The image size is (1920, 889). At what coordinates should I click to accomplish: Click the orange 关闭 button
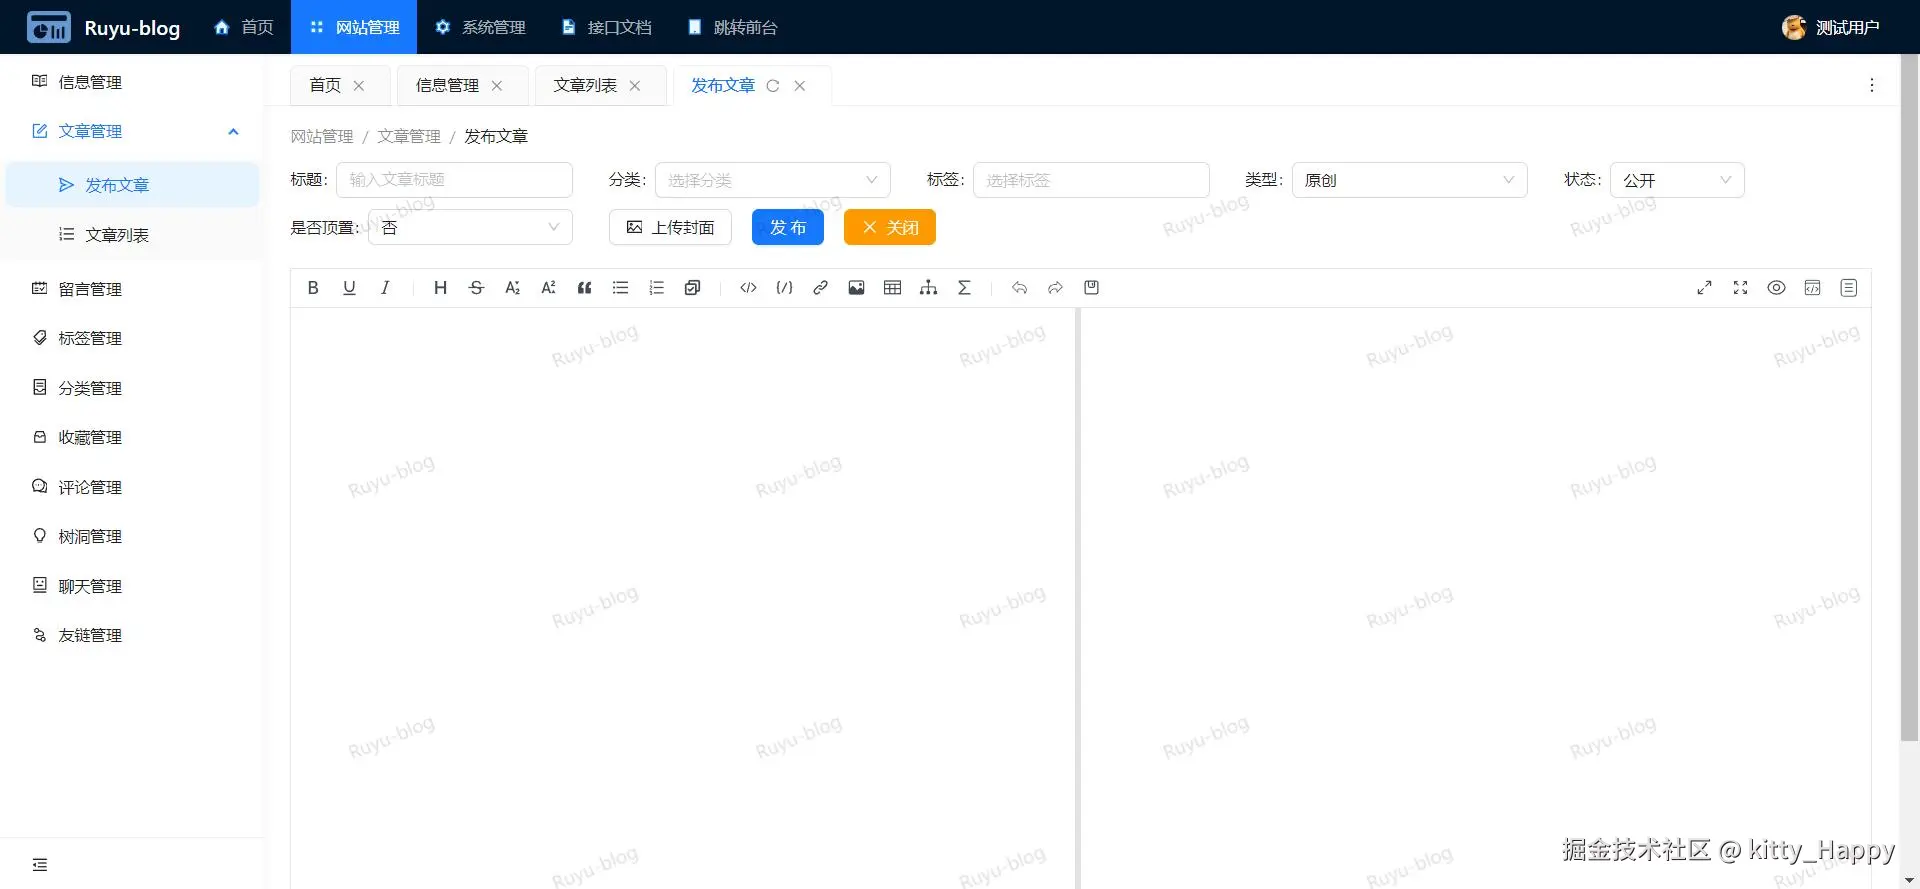(x=890, y=227)
